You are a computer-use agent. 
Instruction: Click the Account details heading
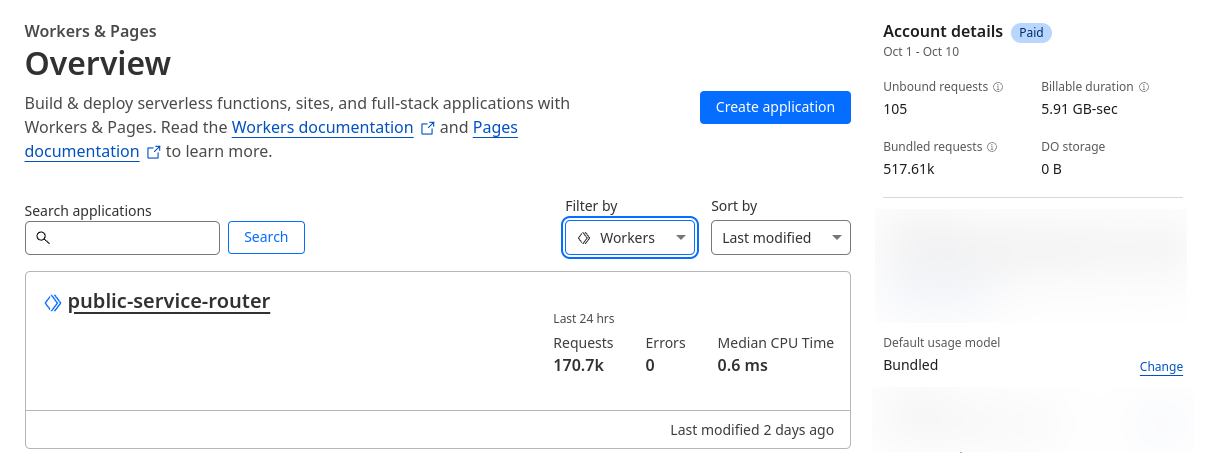click(x=943, y=32)
